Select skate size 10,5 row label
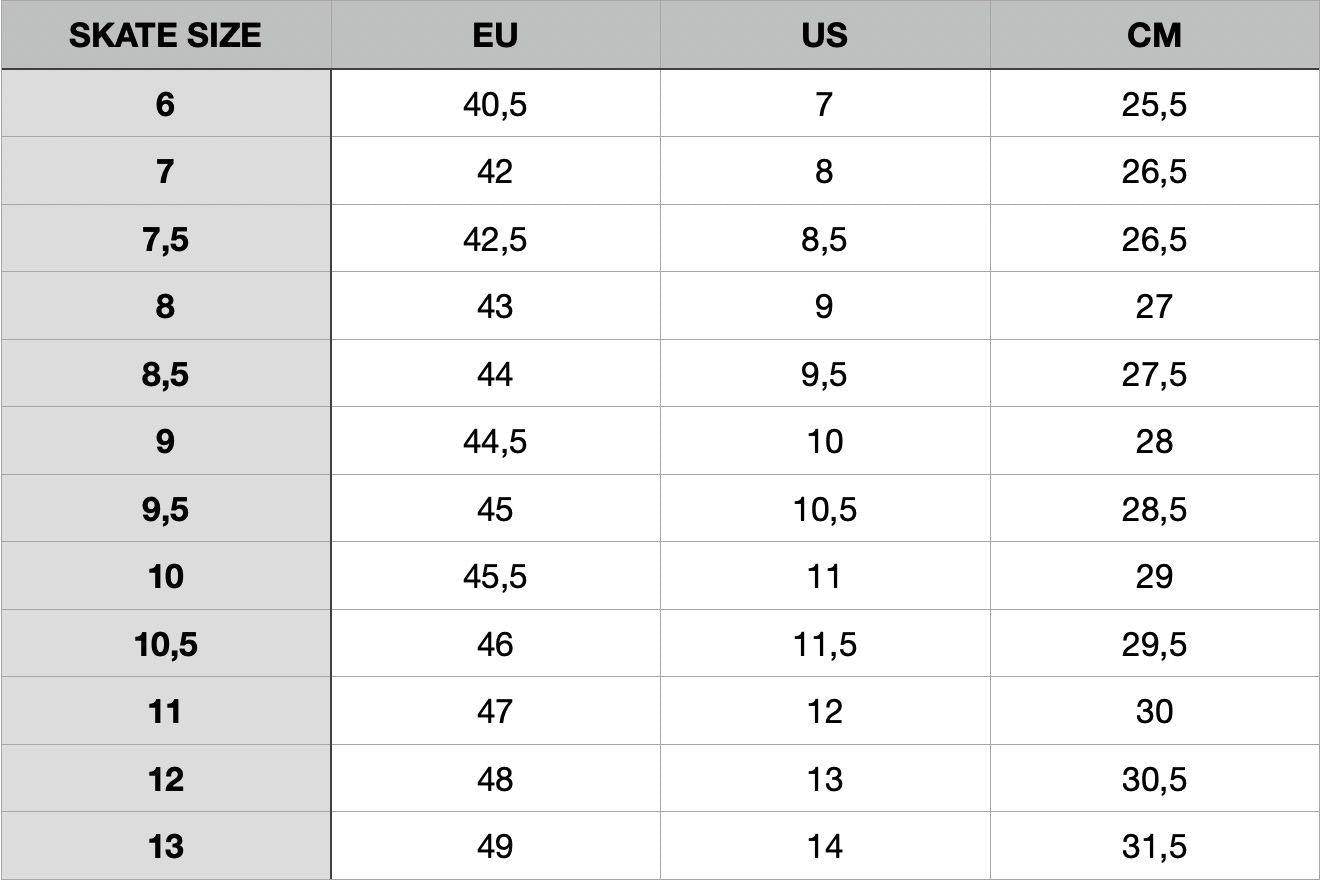1320x880 pixels. [x=165, y=645]
